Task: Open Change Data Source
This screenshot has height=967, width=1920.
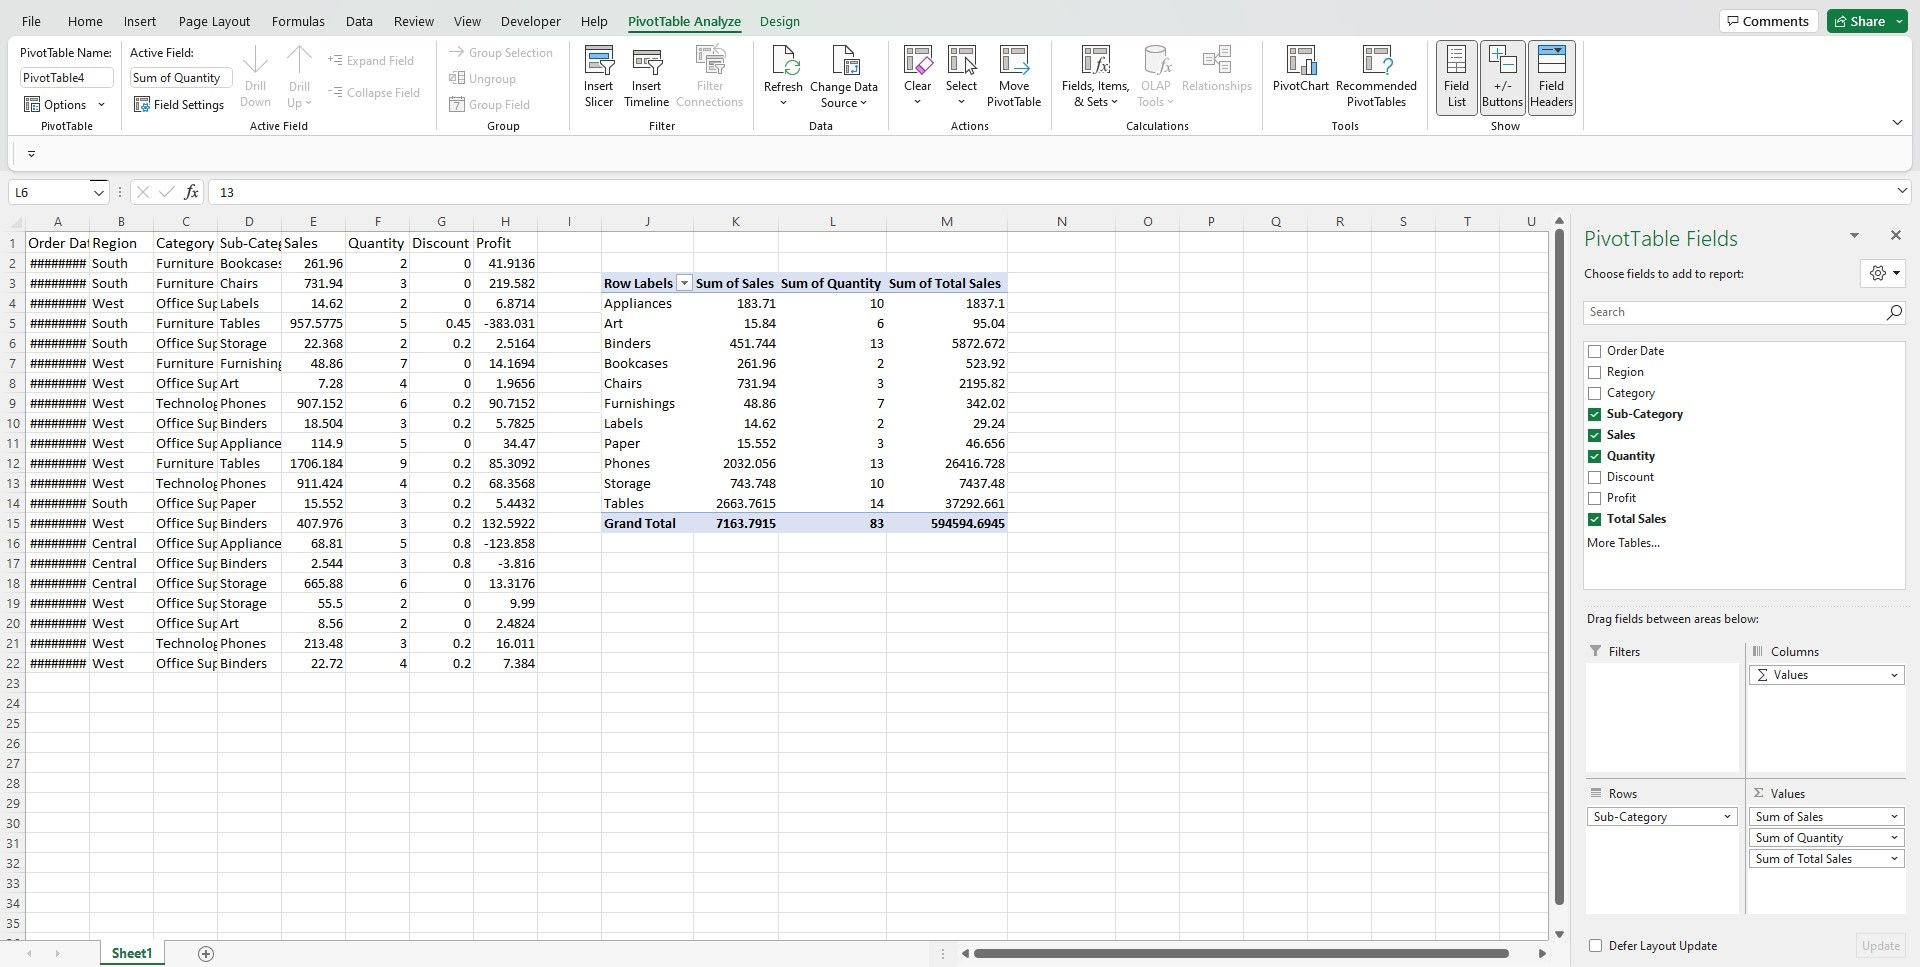Action: [844, 77]
